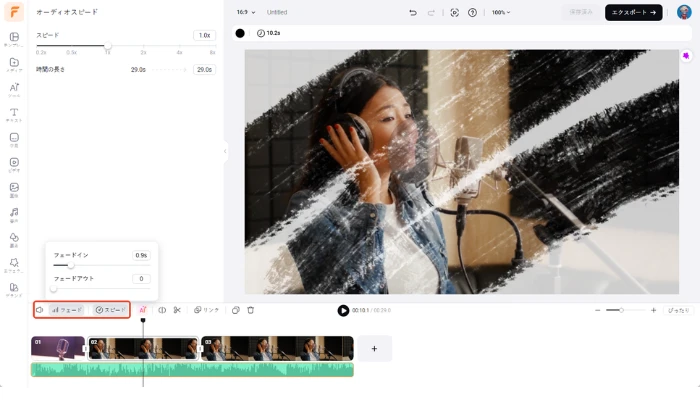700x400 pixels.
Task: Click the エクスポート export button
Action: point(633,13)
